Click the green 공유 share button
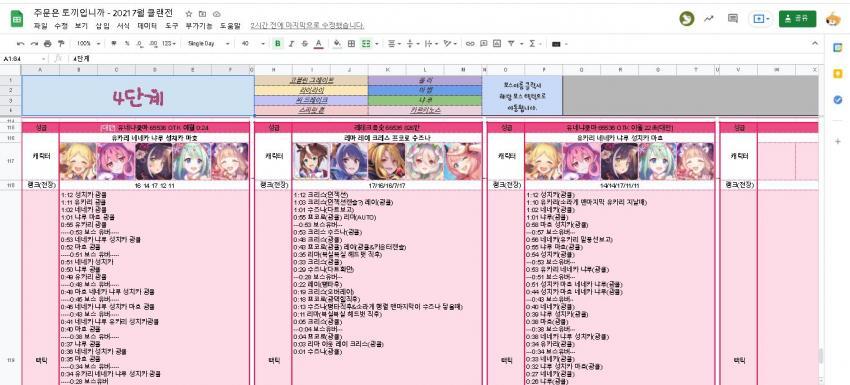Viewport: 850px width, 385px height. [797, 18]
